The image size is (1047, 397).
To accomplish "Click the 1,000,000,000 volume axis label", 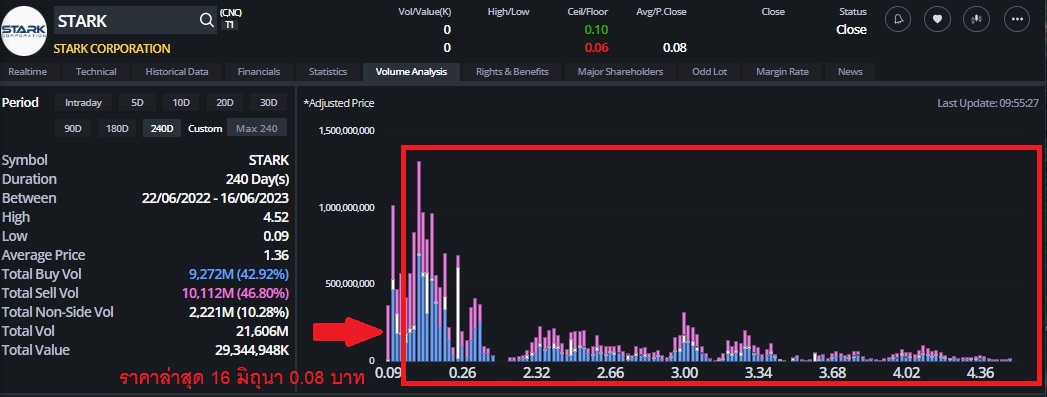I will click(347, 208).
